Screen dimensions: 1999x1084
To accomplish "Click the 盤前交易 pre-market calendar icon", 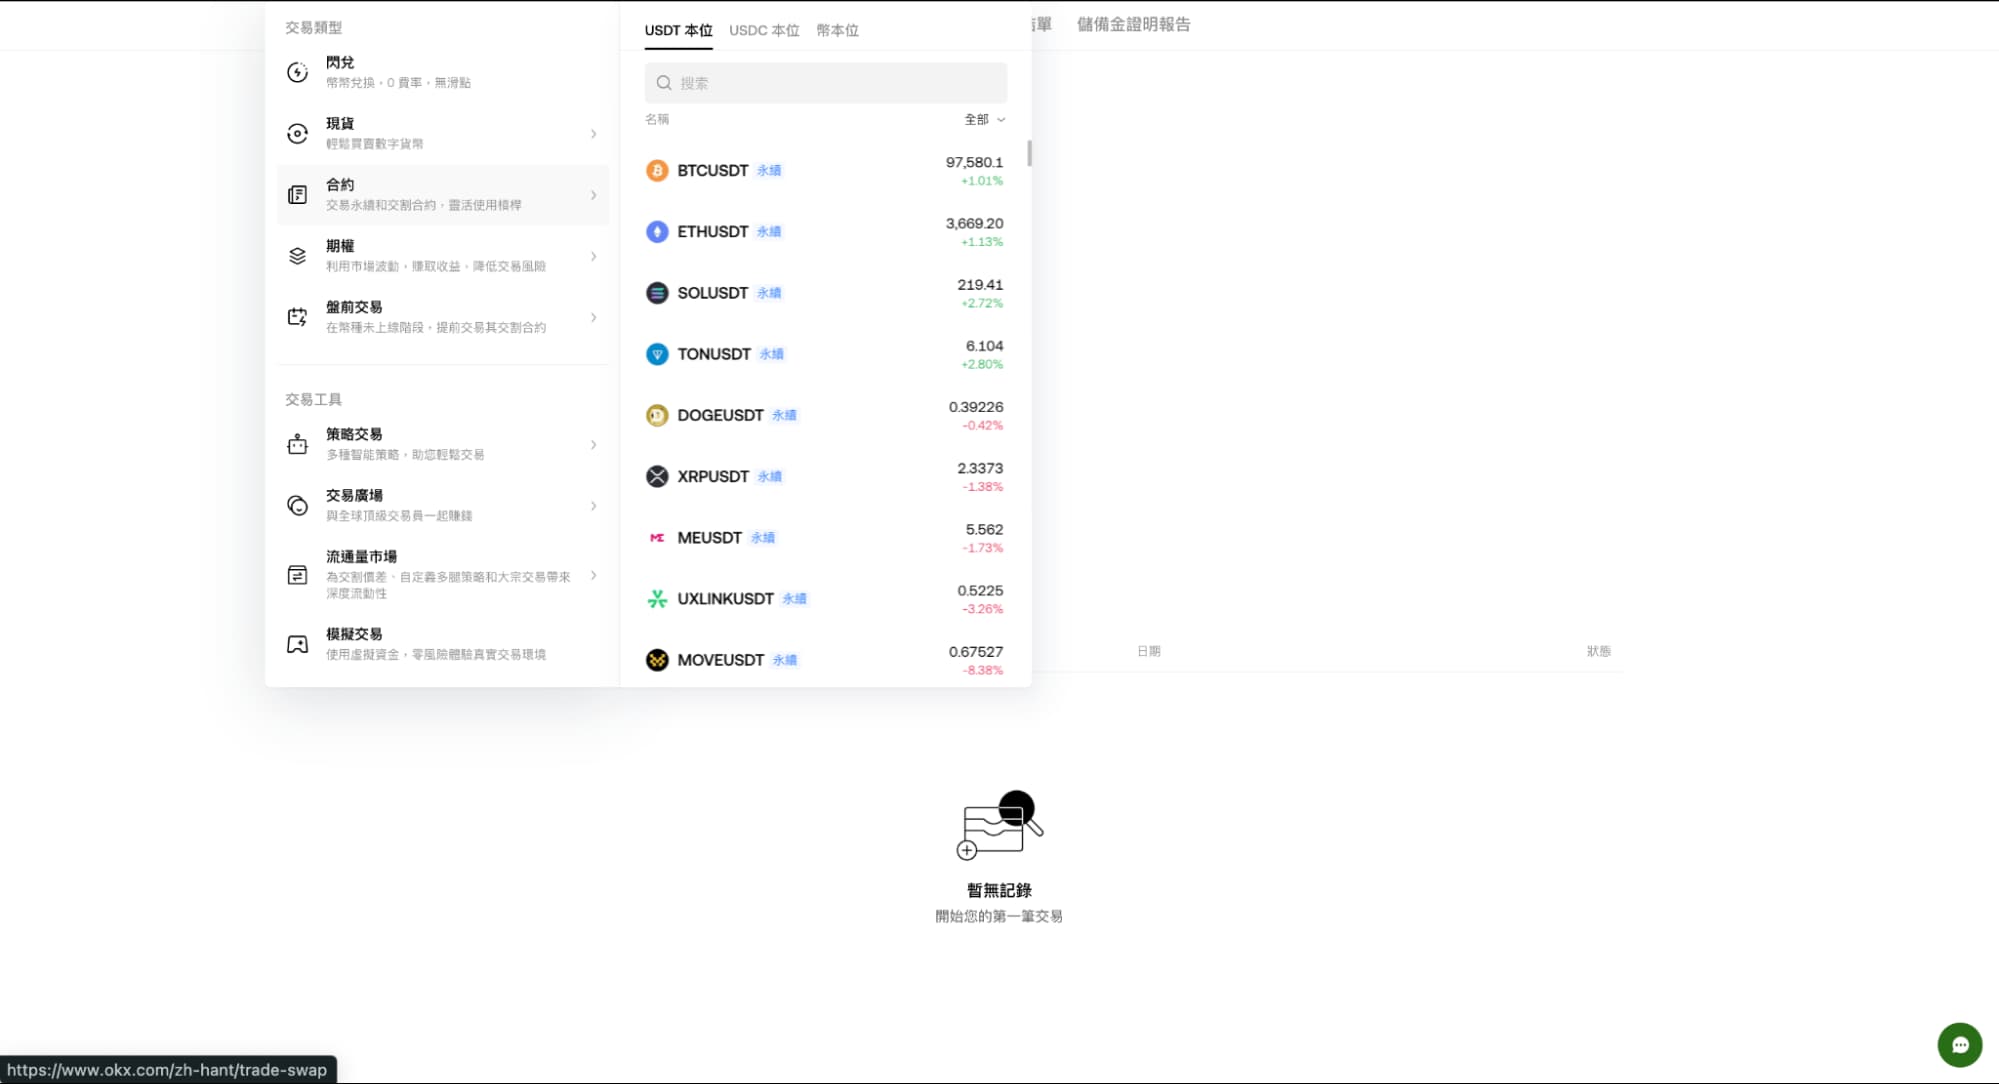I will pyautogui.click(x=297, y=317).
